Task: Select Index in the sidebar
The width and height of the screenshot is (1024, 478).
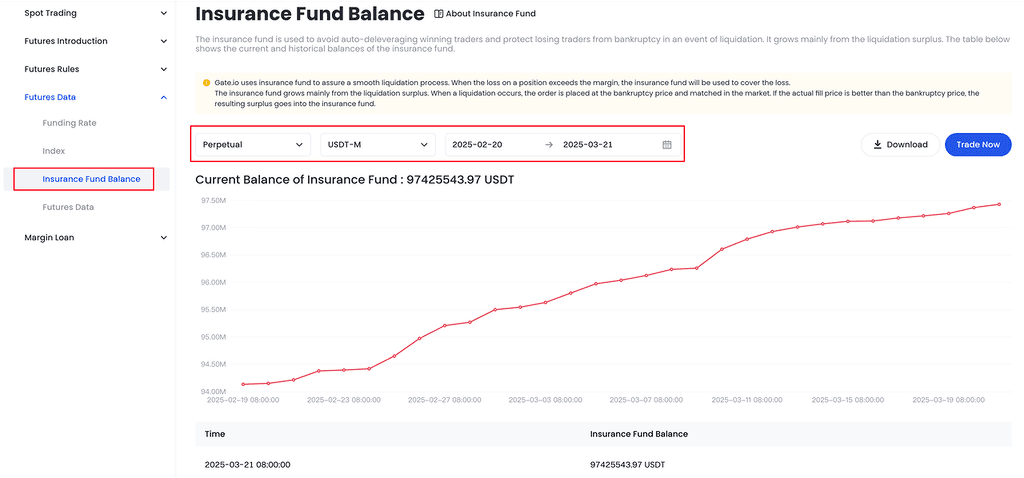Action: (54, 151)
